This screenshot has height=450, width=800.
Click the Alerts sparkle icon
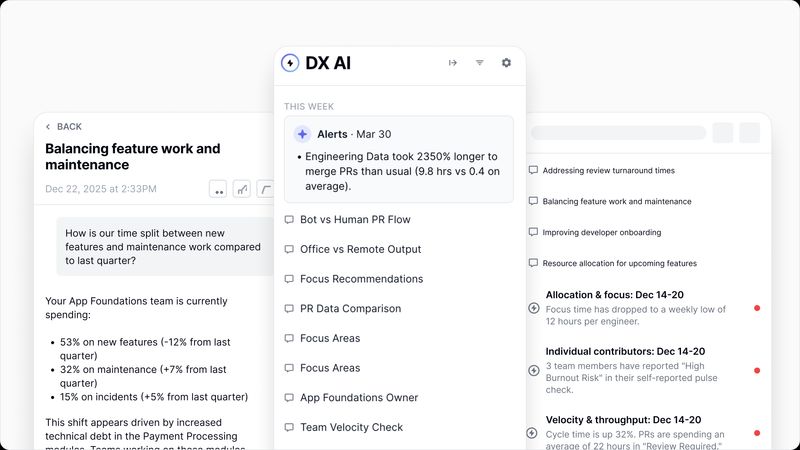302,134
